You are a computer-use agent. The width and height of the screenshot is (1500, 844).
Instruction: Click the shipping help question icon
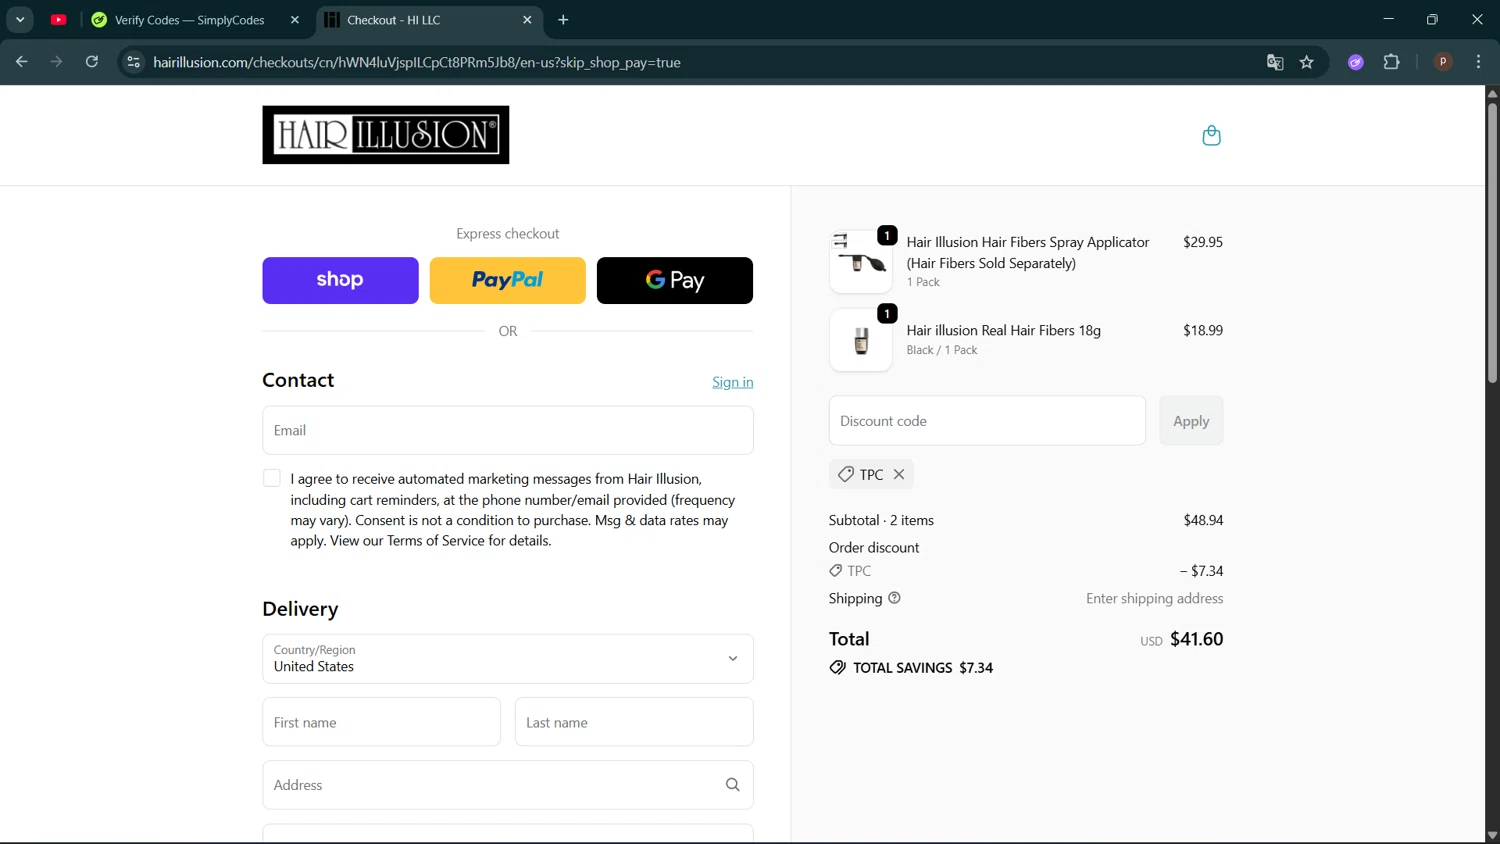pos(894,598)
